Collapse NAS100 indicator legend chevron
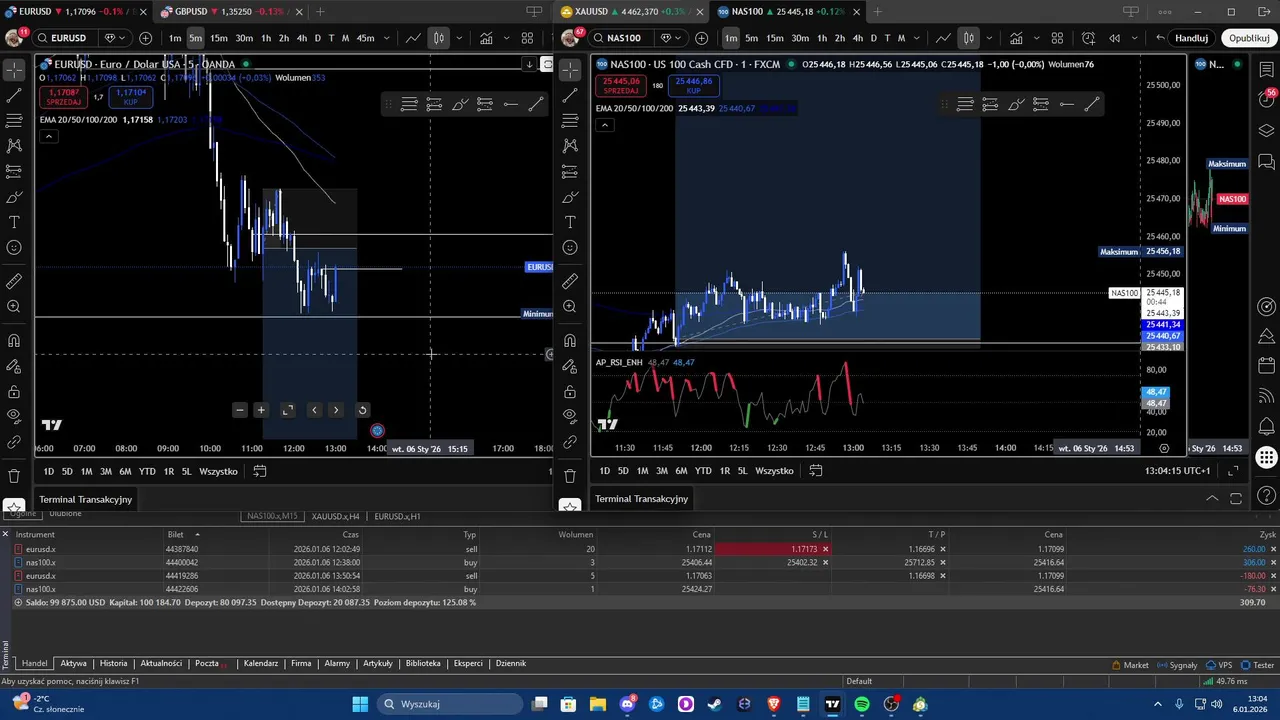 point(604,125)
